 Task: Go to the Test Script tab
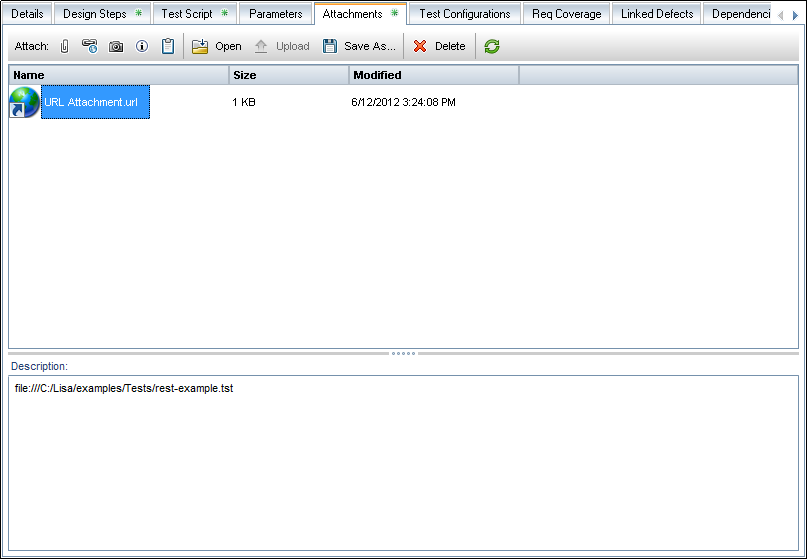point(195,14)
